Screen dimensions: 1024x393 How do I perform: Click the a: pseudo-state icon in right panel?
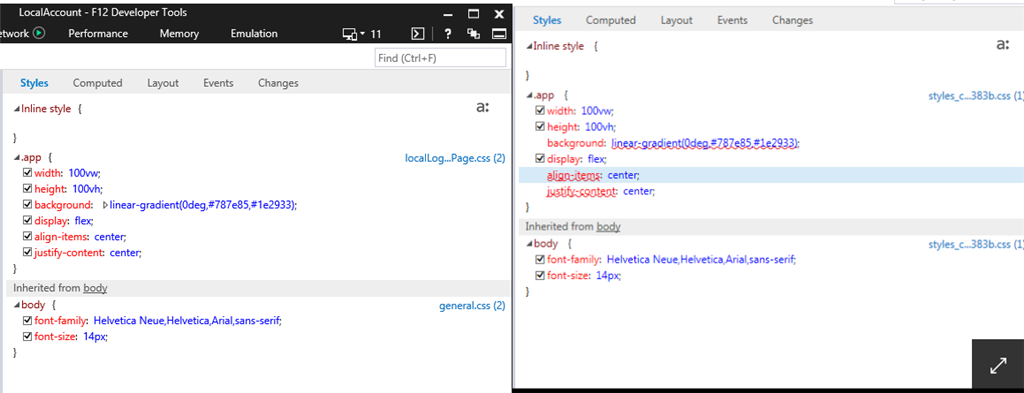coord(1002,45)
